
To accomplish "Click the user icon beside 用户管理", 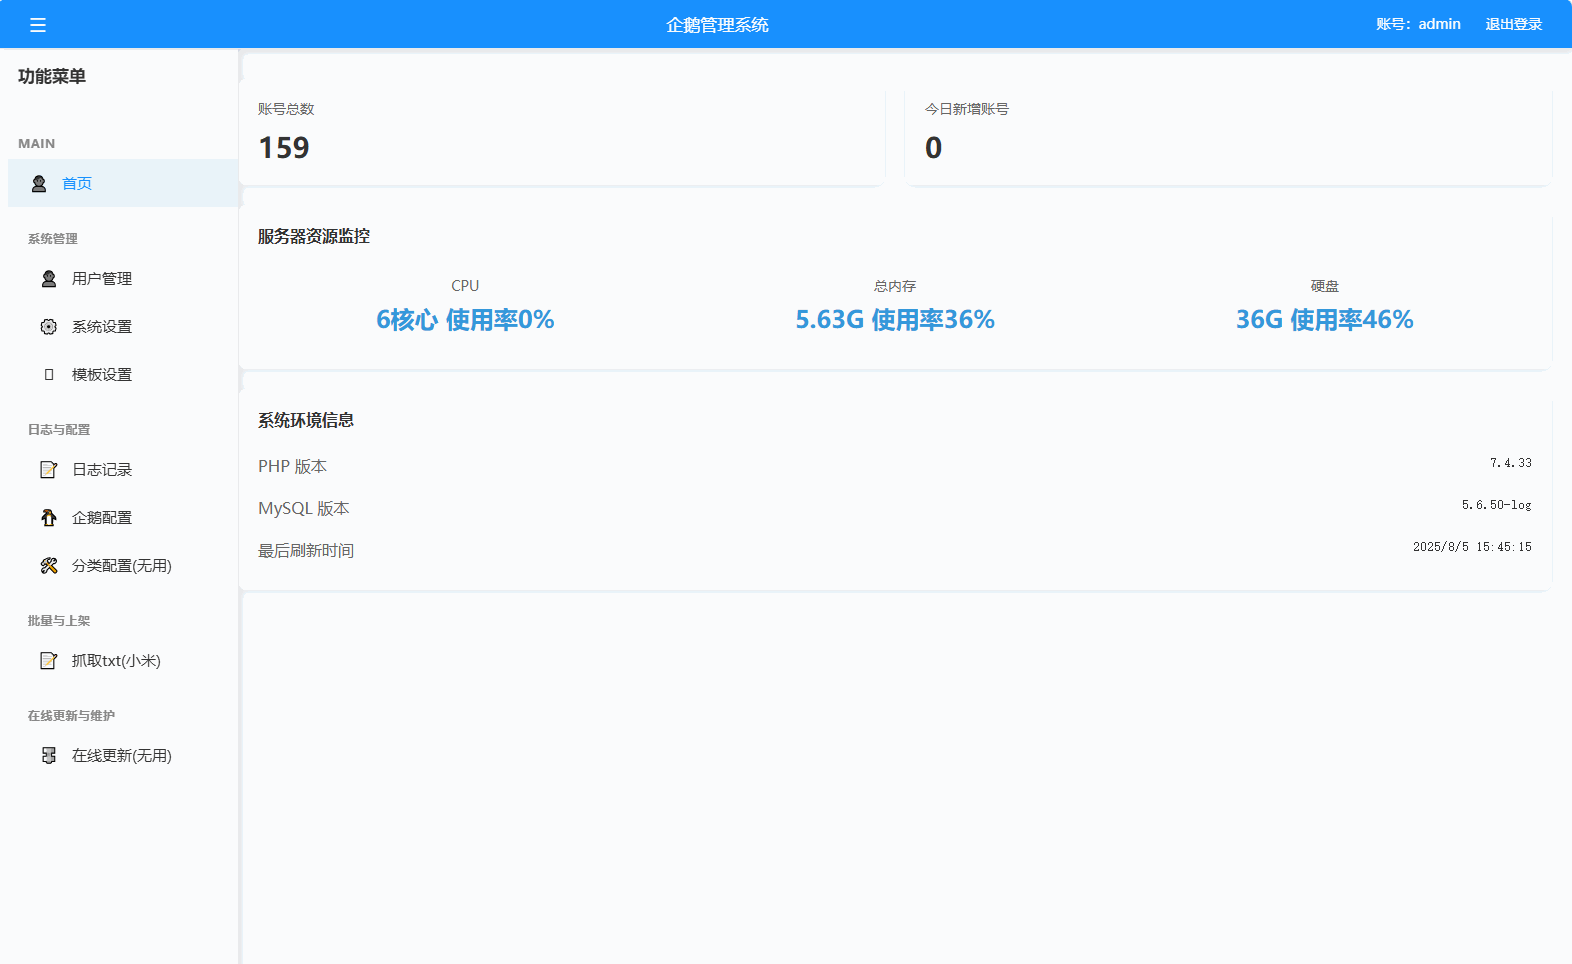I will [49, 279].
